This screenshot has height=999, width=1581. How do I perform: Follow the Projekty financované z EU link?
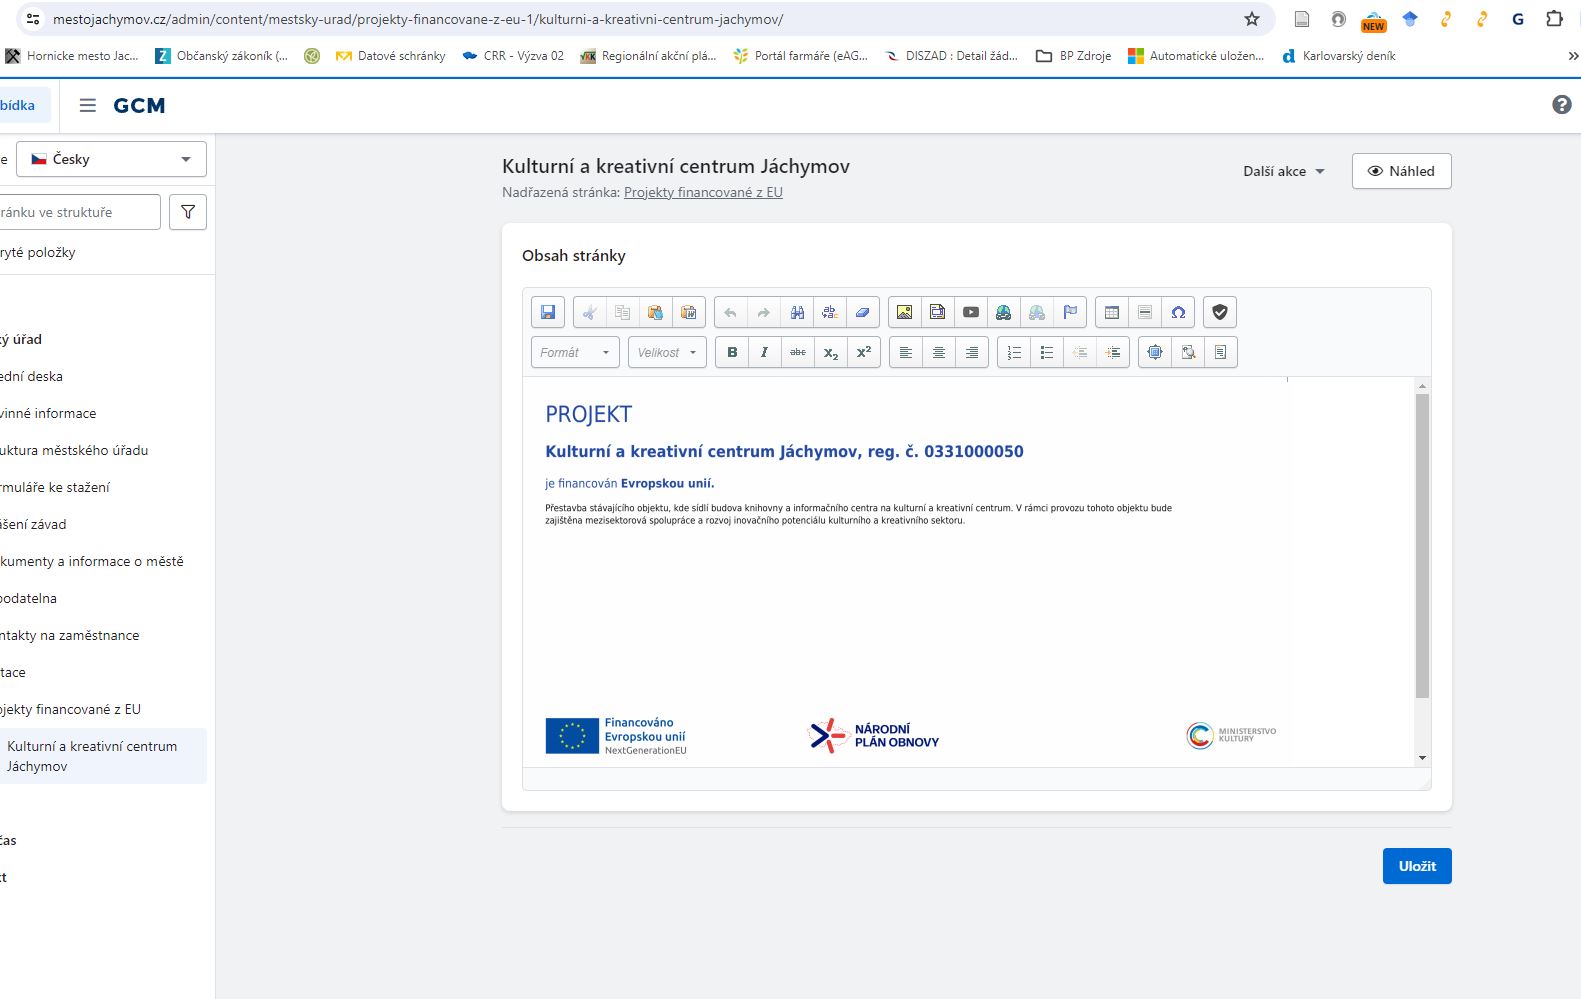coord(703,192)
